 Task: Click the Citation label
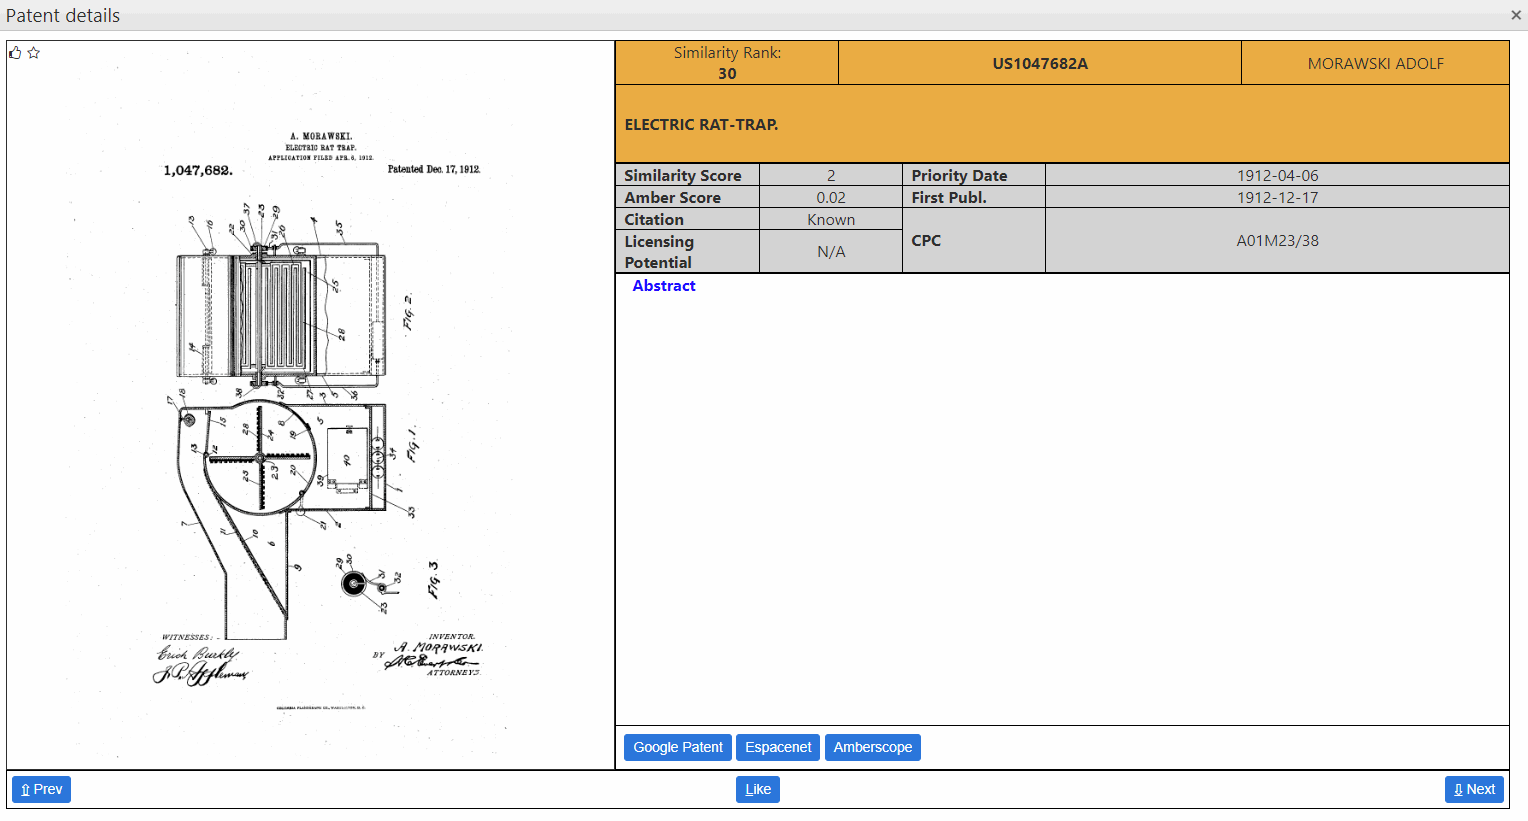pos(654,220)
